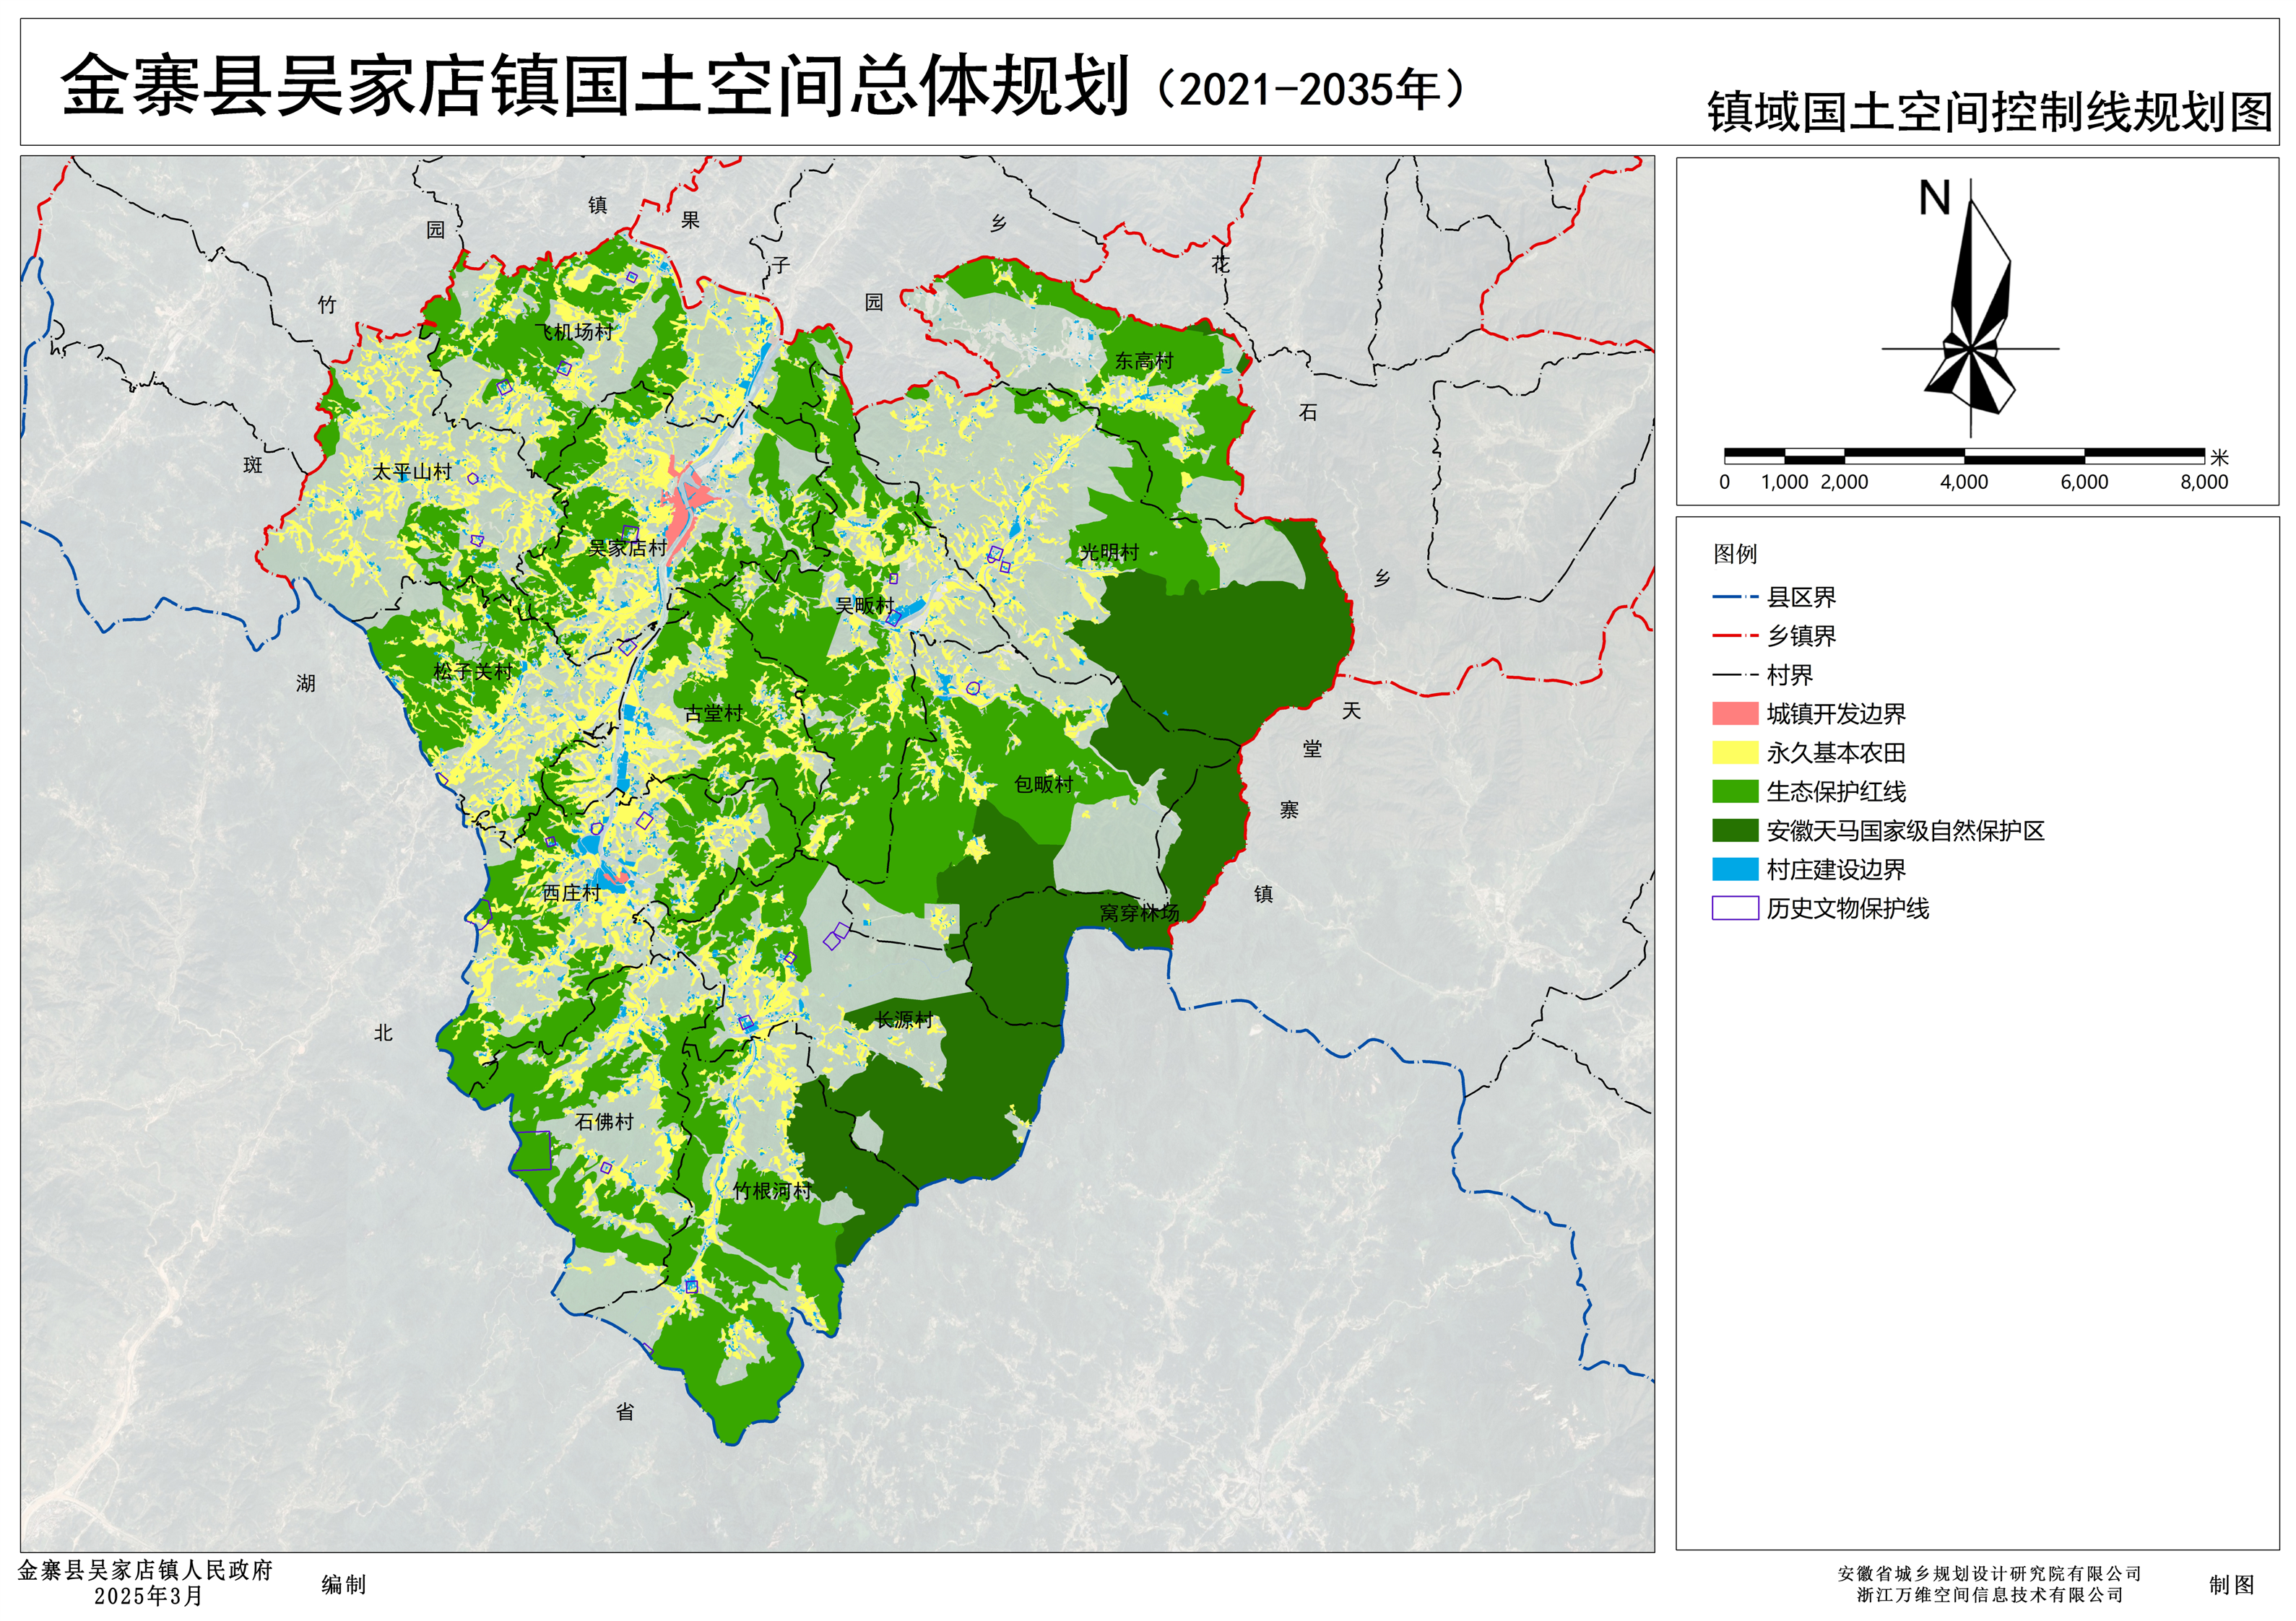Click the light green 生态保护红线 legend swatch

(x=1735, y=791)
